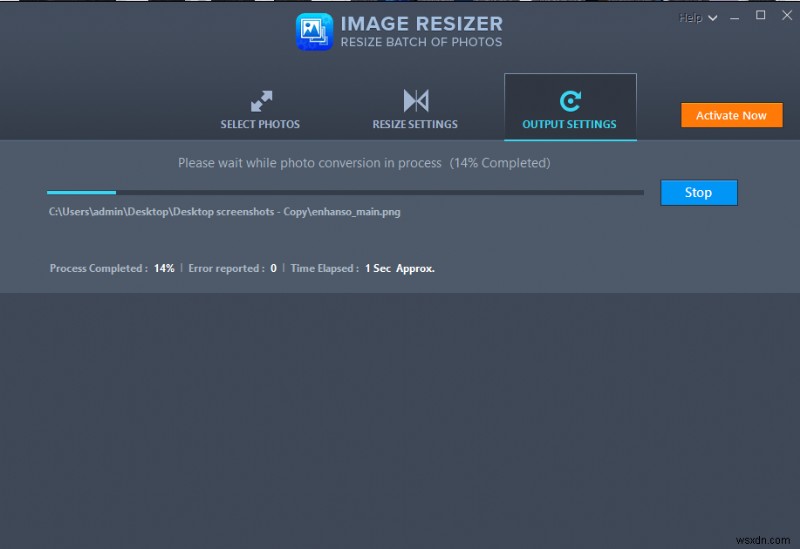Click the Resize Settings mirror icon
Viewport: 800px width, 549px height.
click(416, 101)
